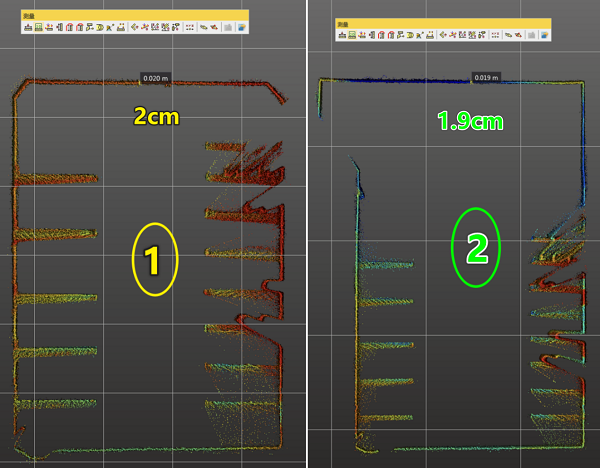The image size is (600, 468).
Task: Click the first icon in the right 测量 toolbar
Action: [341, 35]
